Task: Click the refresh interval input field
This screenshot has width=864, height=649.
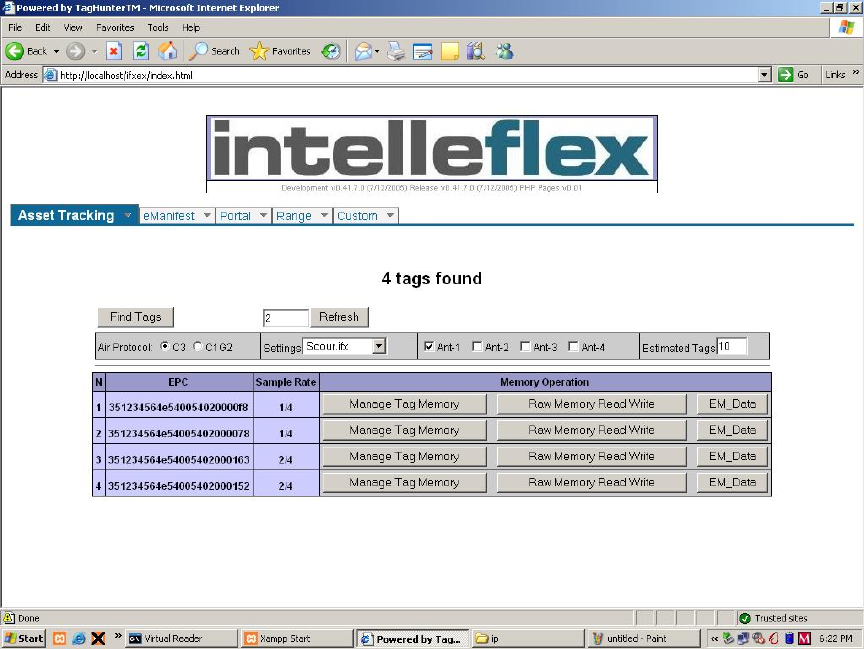Action: point(285,318)
